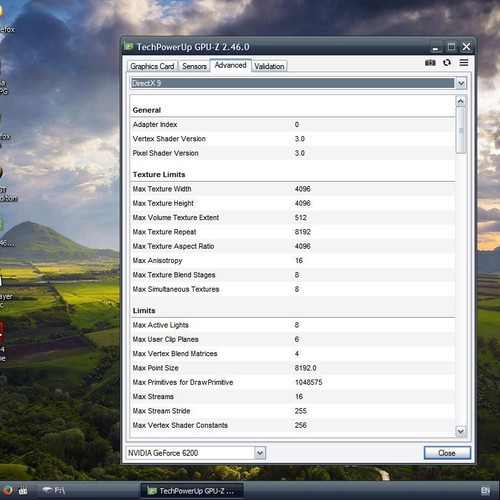Screen dimensions: 500x500
Task: Open the F:\ drive taskbar item
Action: coord(53,490)
